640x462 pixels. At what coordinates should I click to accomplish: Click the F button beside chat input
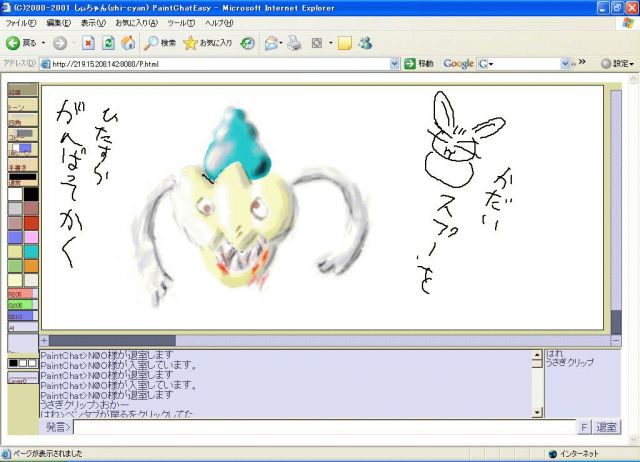(x=584, y=427)
